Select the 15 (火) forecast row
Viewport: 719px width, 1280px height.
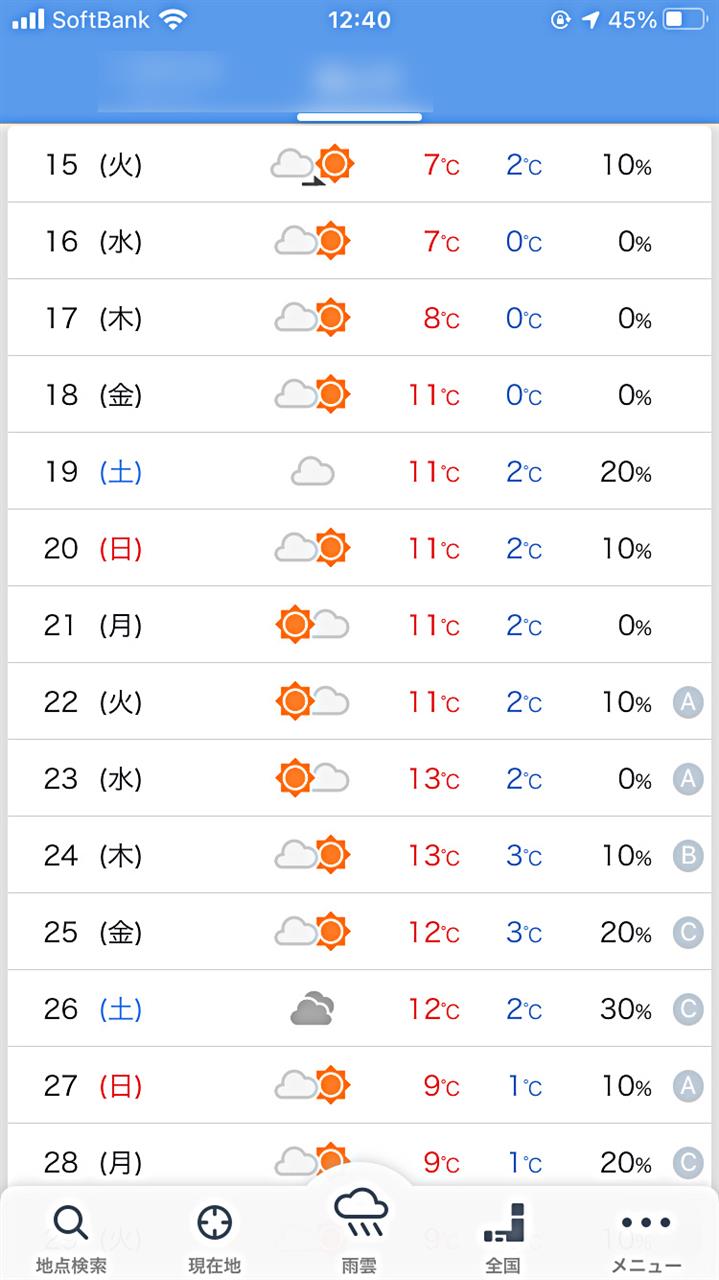(x=360, y=164)
